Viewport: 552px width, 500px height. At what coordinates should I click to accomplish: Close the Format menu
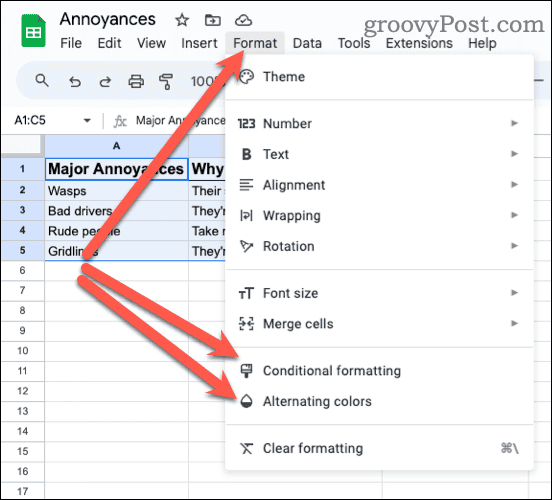(x=255, y=43)
